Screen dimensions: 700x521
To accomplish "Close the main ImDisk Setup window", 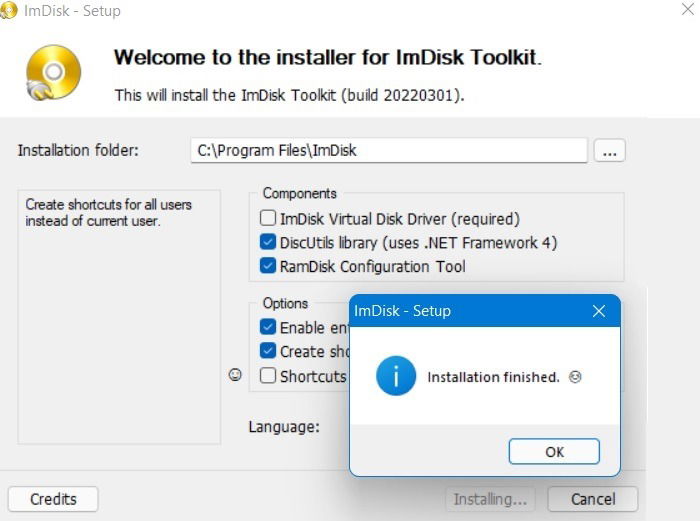I will coord(688,9).
